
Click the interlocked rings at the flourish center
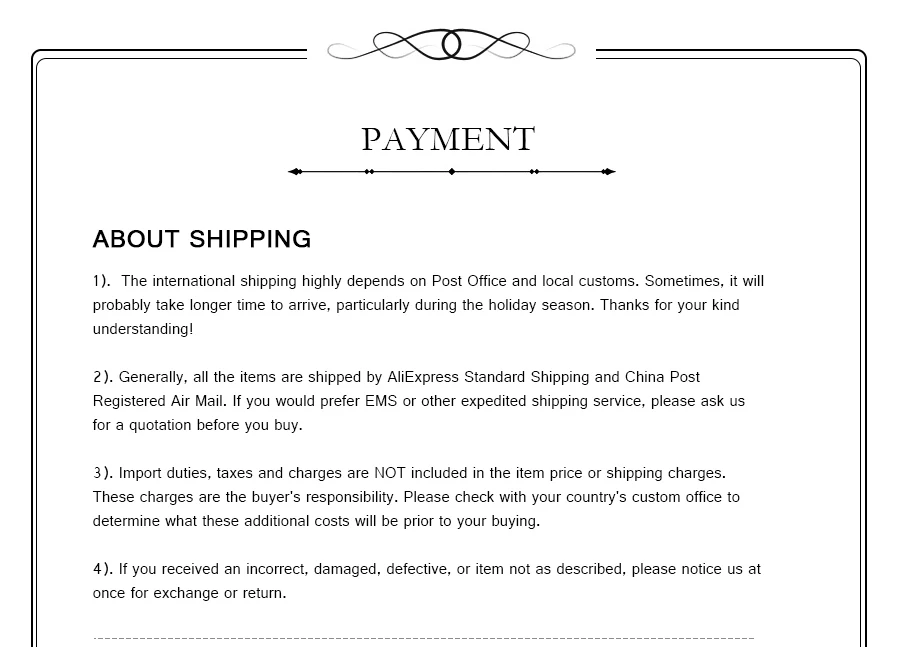451,45
